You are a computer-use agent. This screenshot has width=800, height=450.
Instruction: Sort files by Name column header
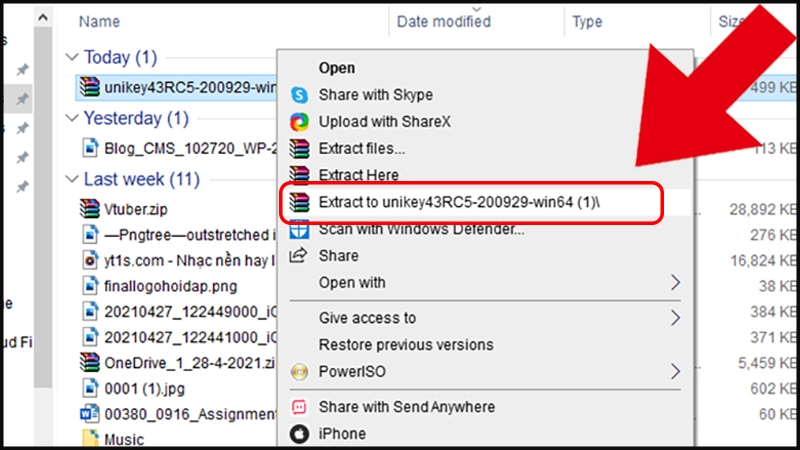(100, 21)
